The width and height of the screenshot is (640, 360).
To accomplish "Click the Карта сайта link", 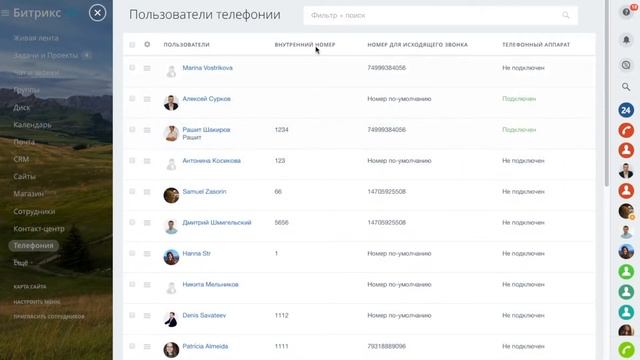I will pos(30,287).
